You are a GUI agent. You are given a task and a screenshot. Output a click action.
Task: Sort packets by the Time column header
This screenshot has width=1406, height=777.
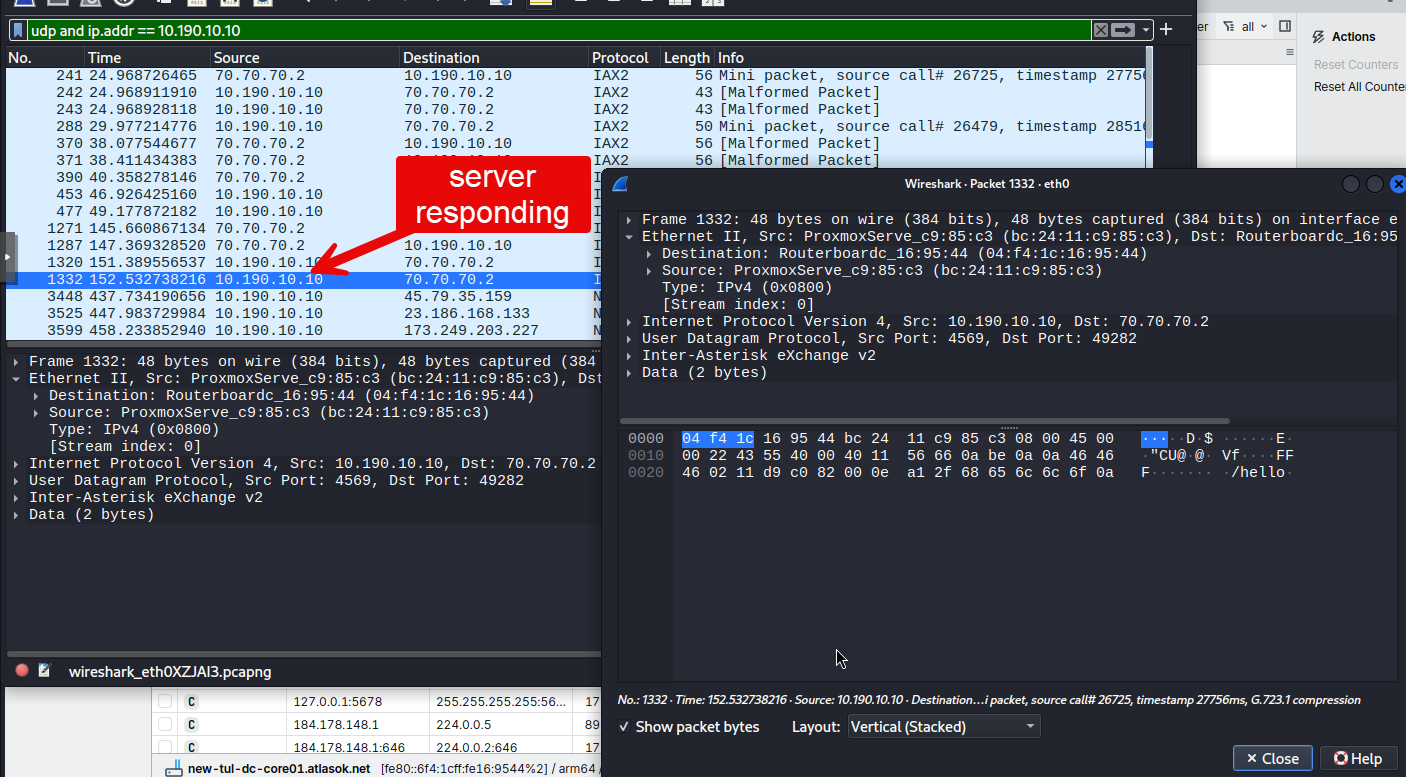click(x=147, y=58)
